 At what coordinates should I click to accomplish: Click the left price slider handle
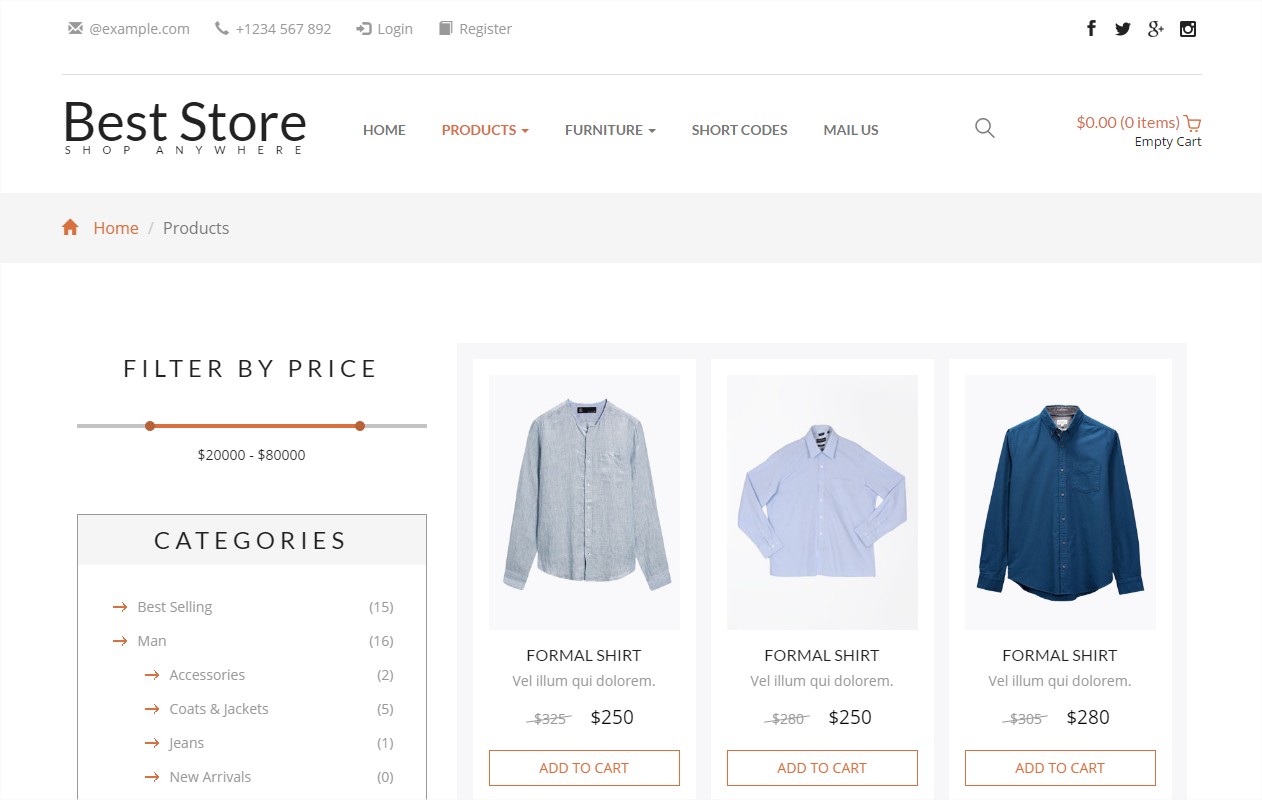[150, 426]
